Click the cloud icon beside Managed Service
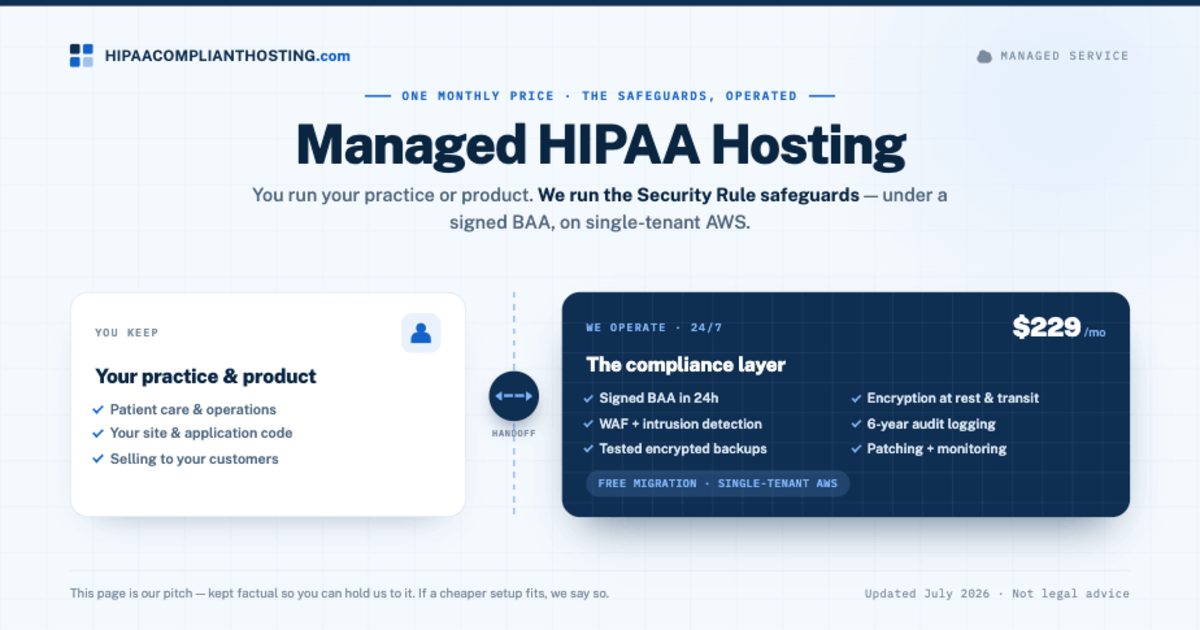 (x=984, y=56)
